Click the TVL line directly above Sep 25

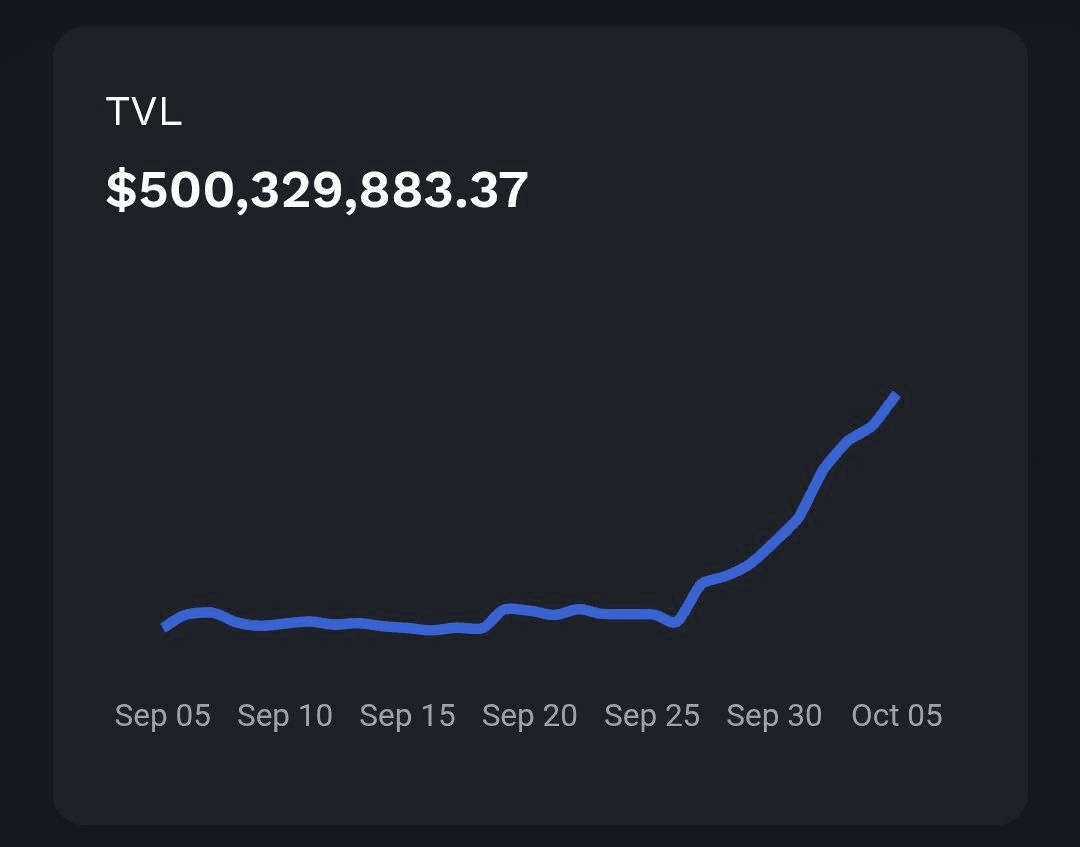point(652,613)
